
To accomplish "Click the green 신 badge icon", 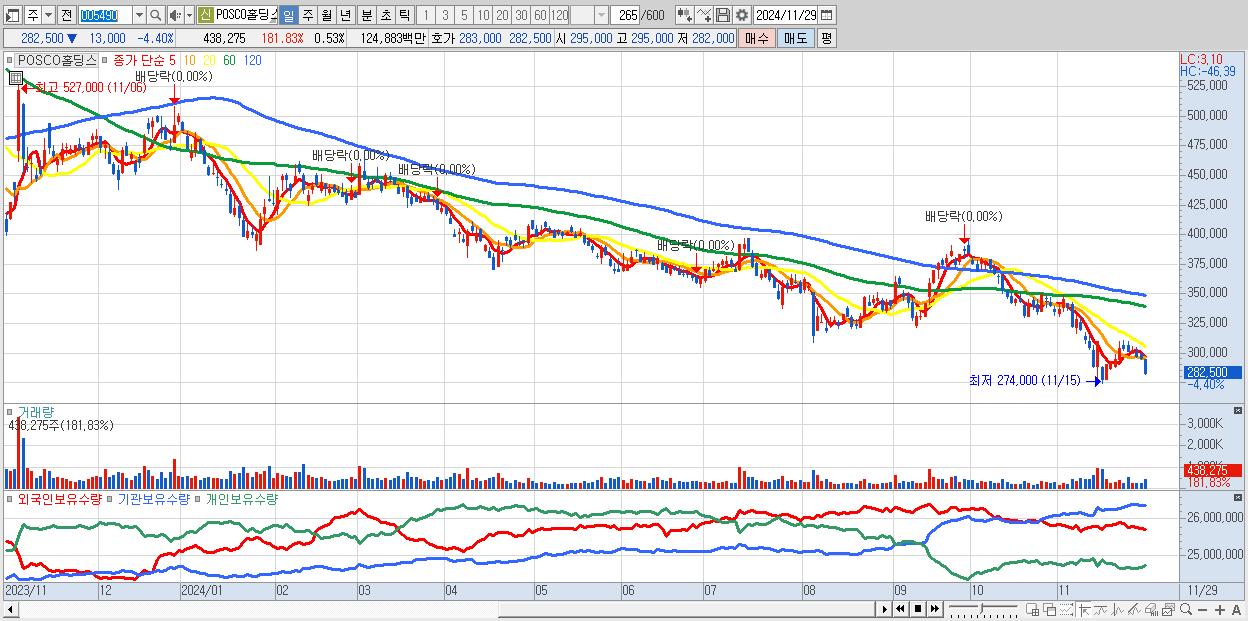I will pyautogui.click(x=205, y=15).
